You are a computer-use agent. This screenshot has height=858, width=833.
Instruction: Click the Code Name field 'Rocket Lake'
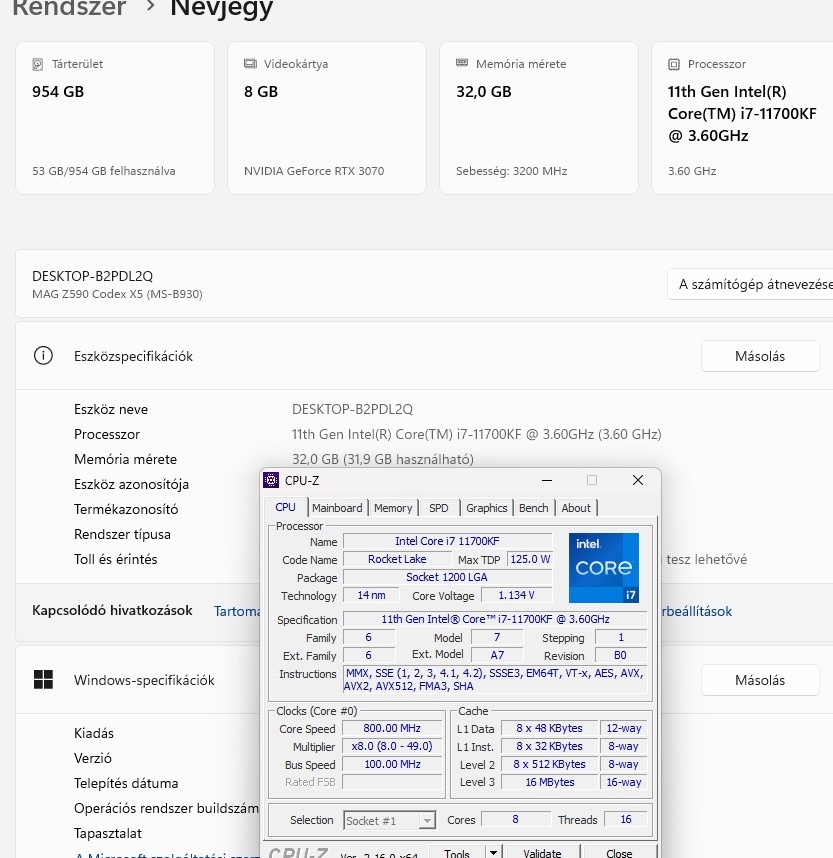point(397,559)
